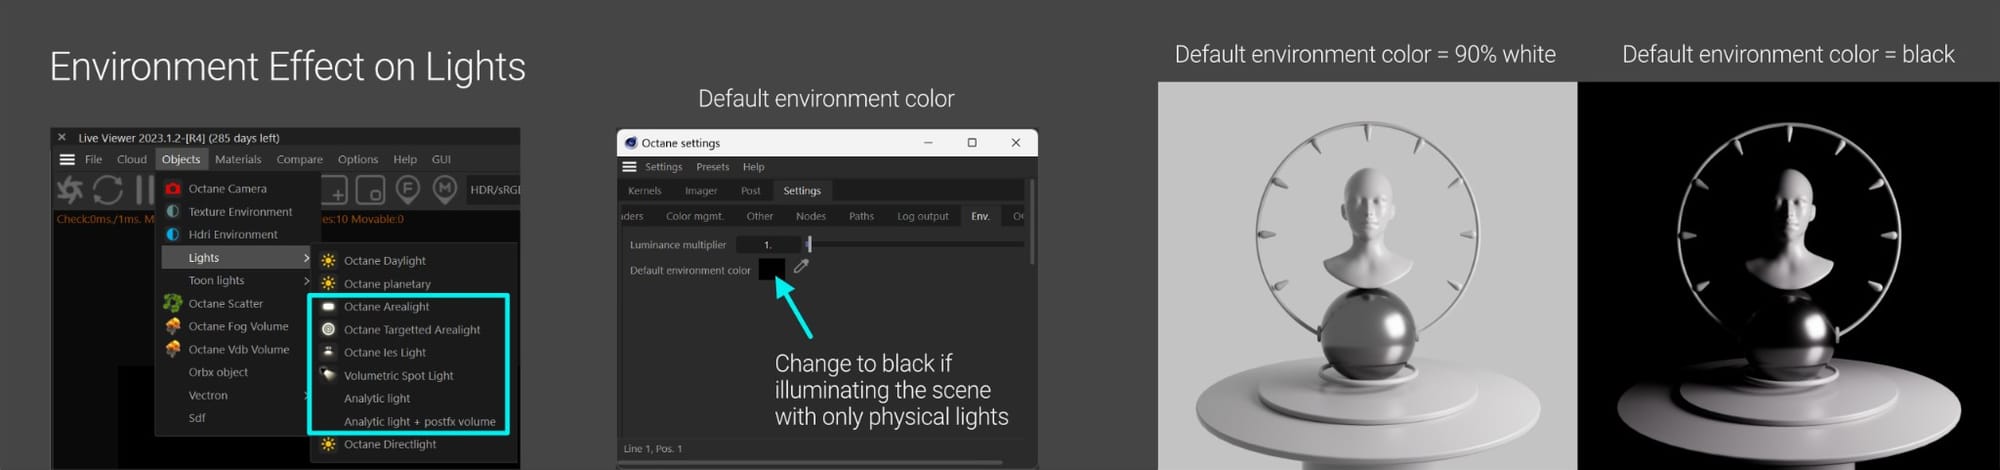Image resolution: width=2000 pixels, height=470 pixels.
Task: Click the Luminance multiplier slider handle
Action: (809, 244)
